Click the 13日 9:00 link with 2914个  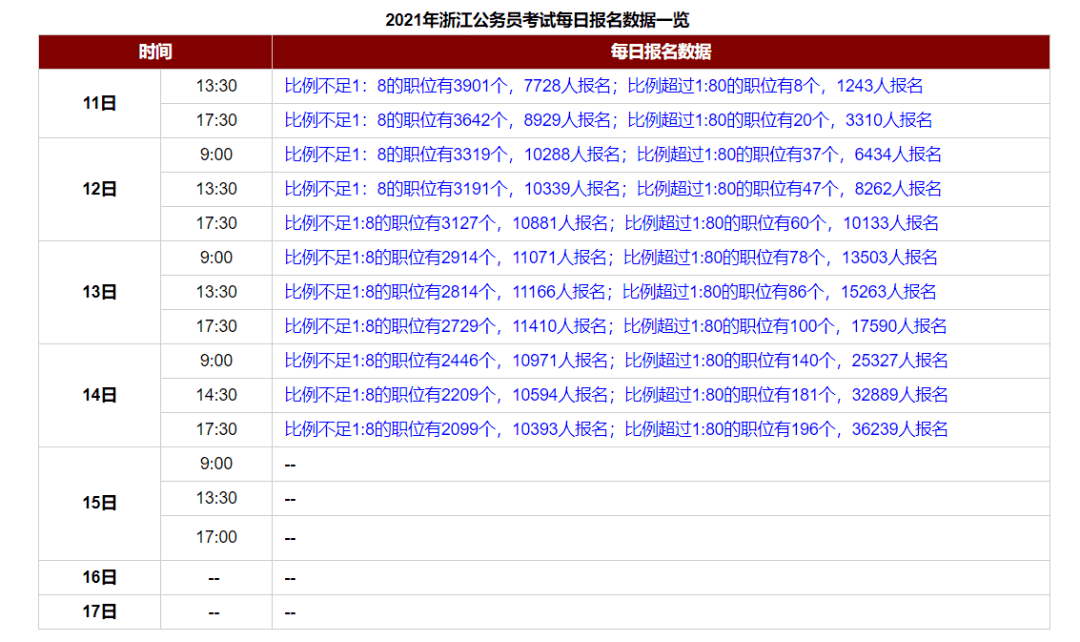click(x=611, y=258)
